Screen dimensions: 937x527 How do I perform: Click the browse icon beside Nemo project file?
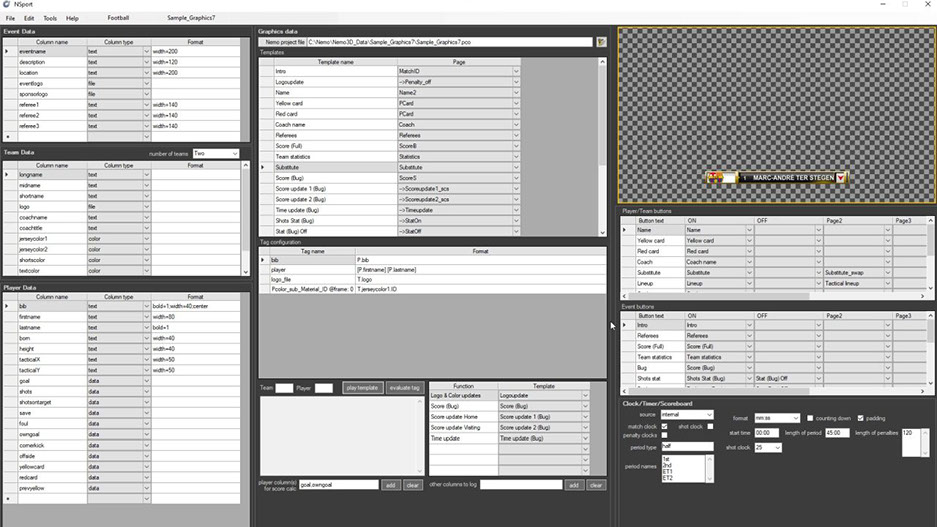601,43
